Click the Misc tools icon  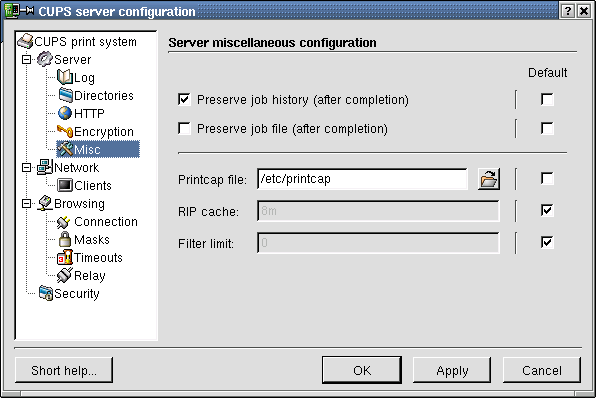tap(65, 149)
